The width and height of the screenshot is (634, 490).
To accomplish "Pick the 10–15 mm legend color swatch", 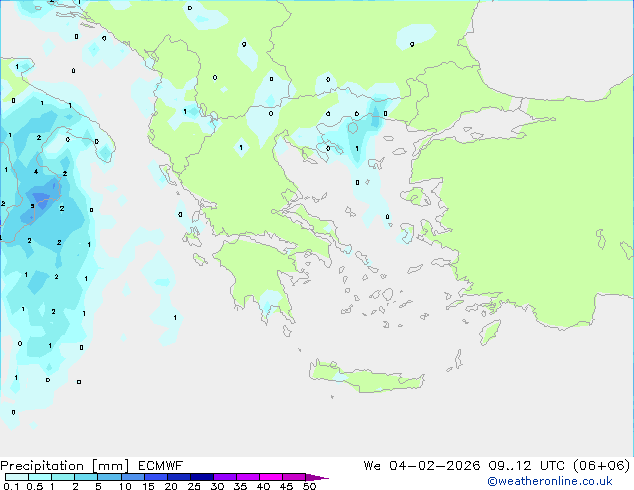I will click(132, 477).
